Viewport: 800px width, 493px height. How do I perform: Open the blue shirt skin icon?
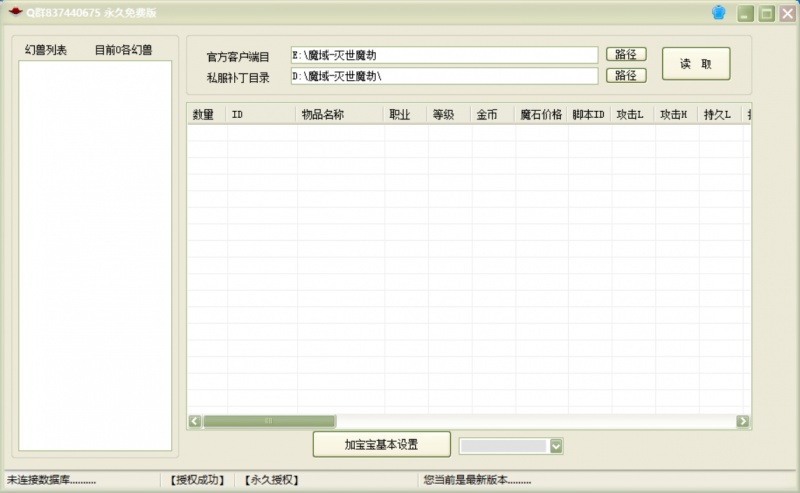coord(718,12)
